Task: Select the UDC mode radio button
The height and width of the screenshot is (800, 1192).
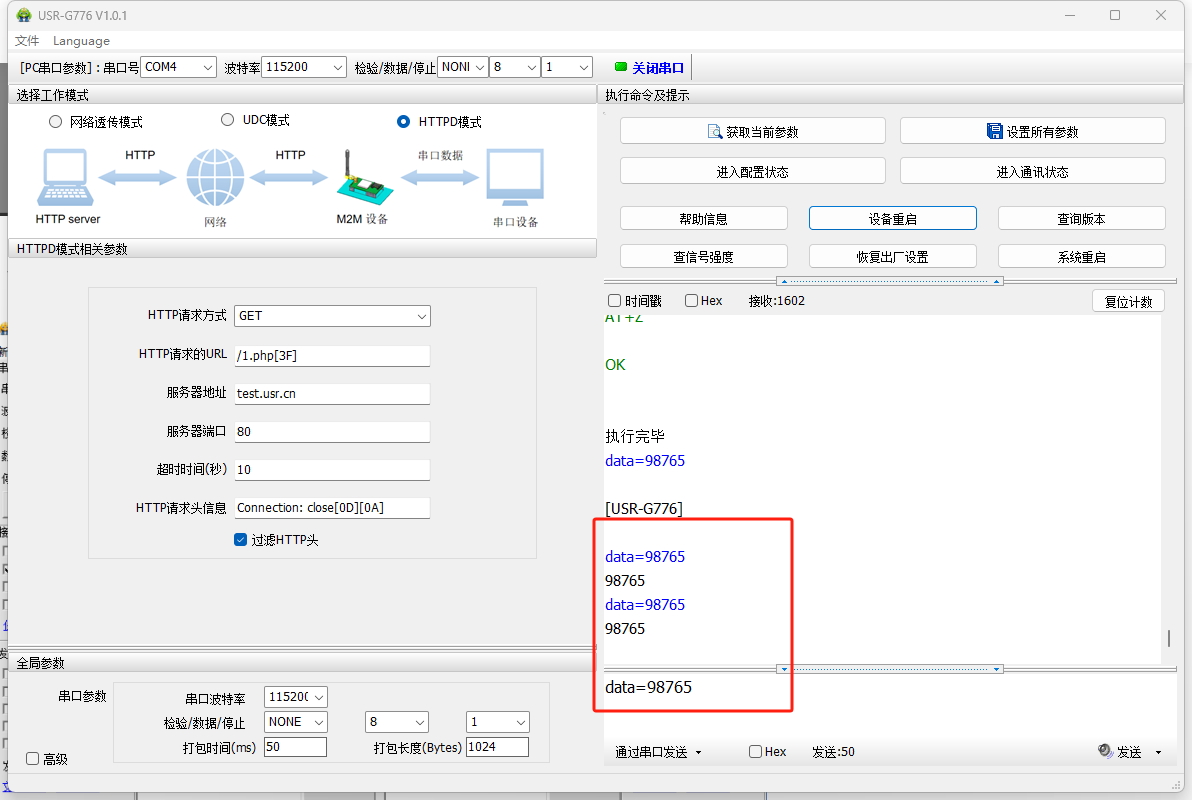Action: coord(227,120)
